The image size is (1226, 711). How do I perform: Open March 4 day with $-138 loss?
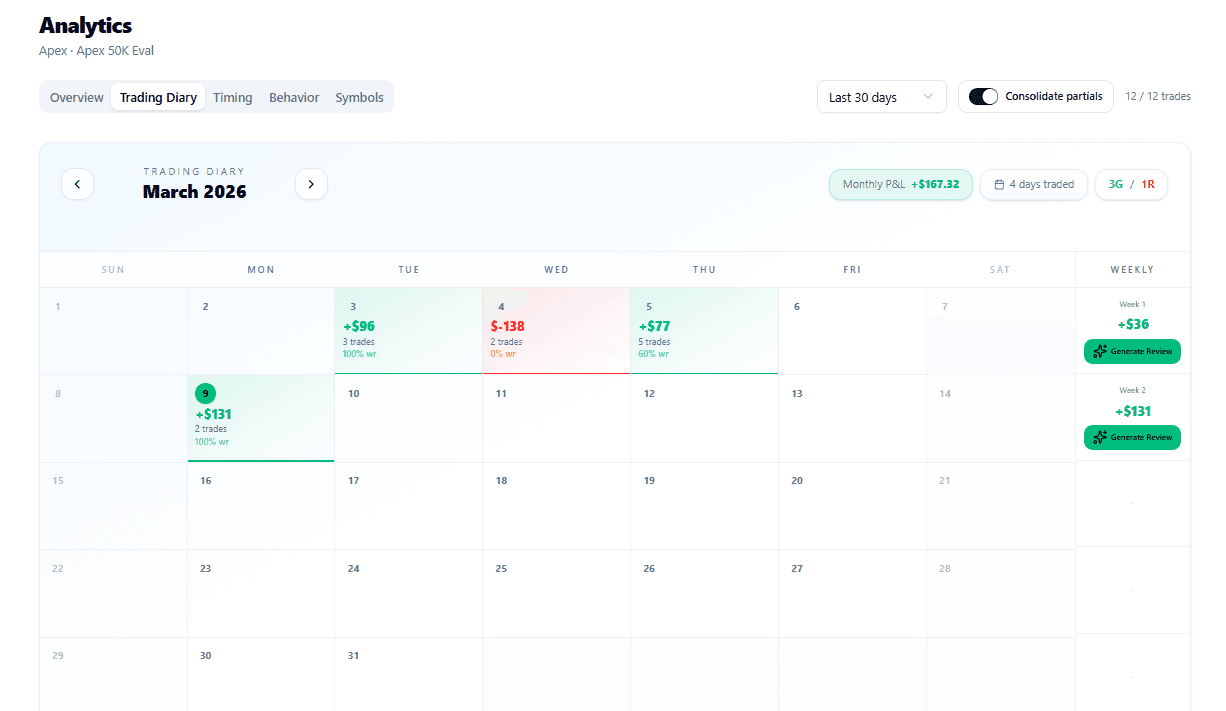pos(556,330)
